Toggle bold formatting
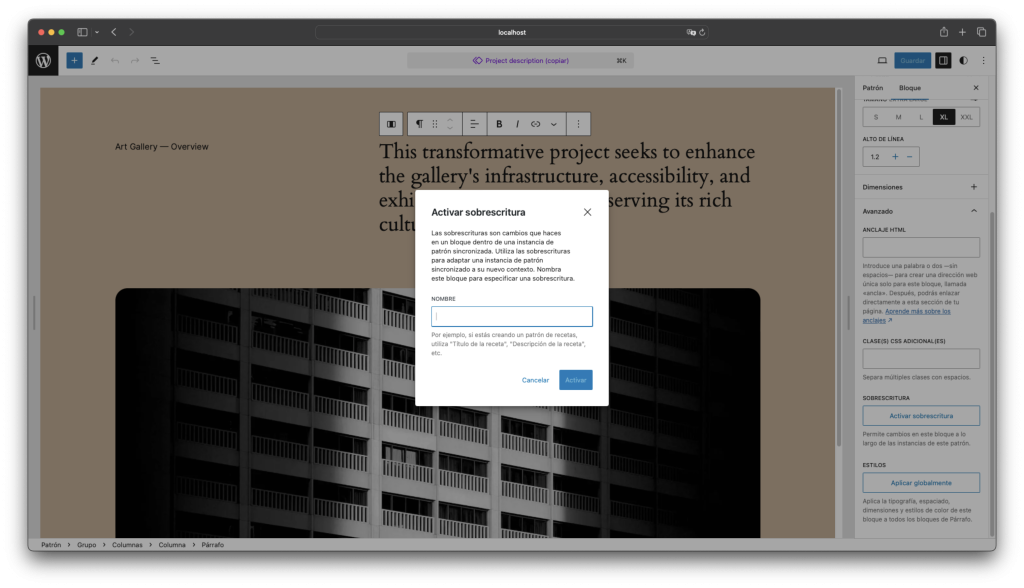Screen dimensions: 1024x588 [499, 124]
